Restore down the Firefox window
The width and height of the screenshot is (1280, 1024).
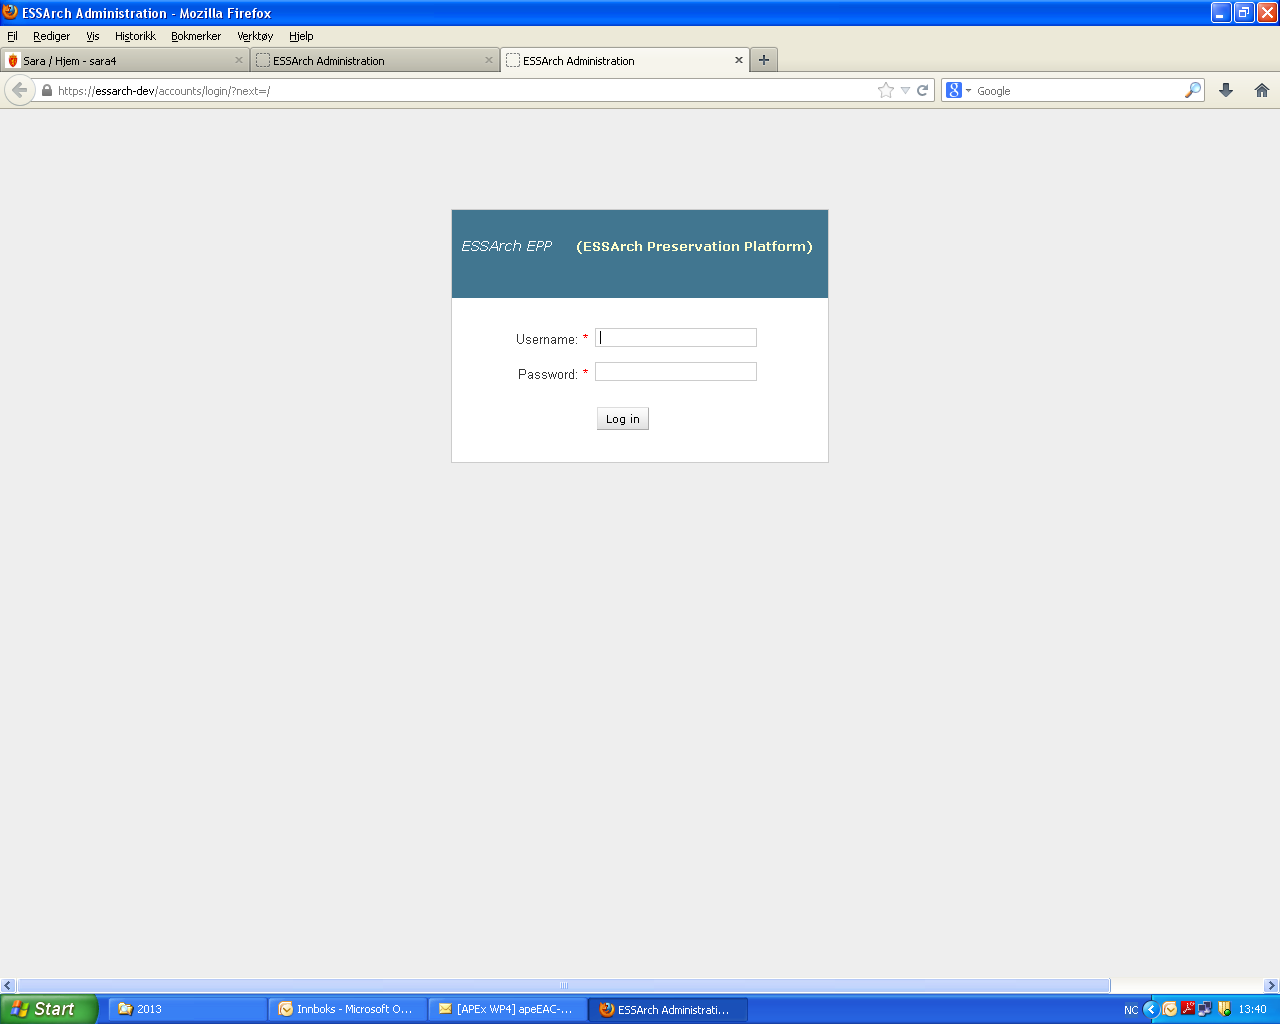point(1244,13)
